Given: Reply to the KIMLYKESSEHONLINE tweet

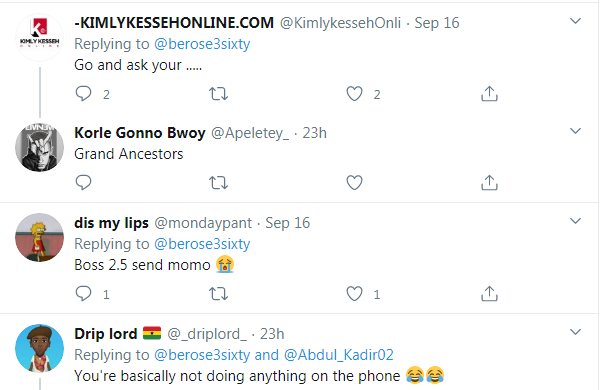Looking at the screenshot, I should [83, 94].
